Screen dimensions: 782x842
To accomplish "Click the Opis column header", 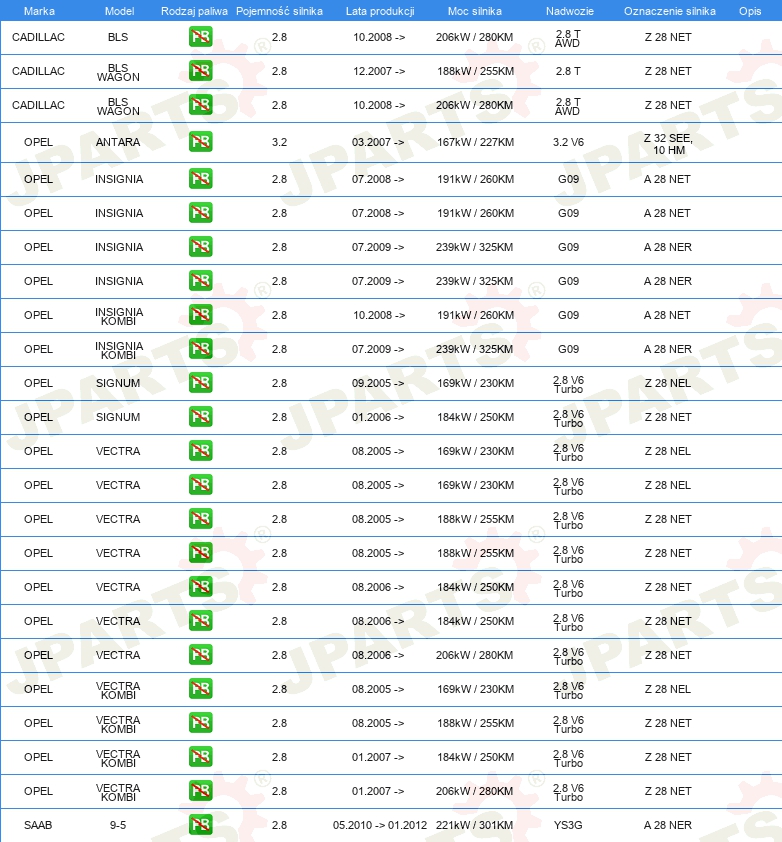I will pos(750,11).
